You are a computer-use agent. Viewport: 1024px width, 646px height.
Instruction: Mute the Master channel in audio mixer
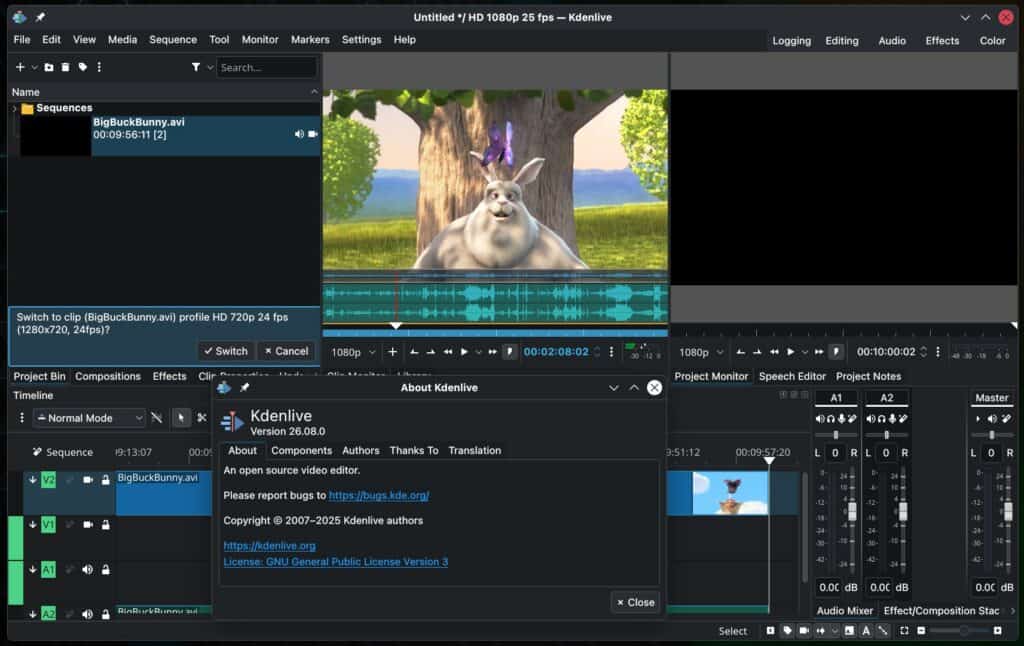(992, 419)
